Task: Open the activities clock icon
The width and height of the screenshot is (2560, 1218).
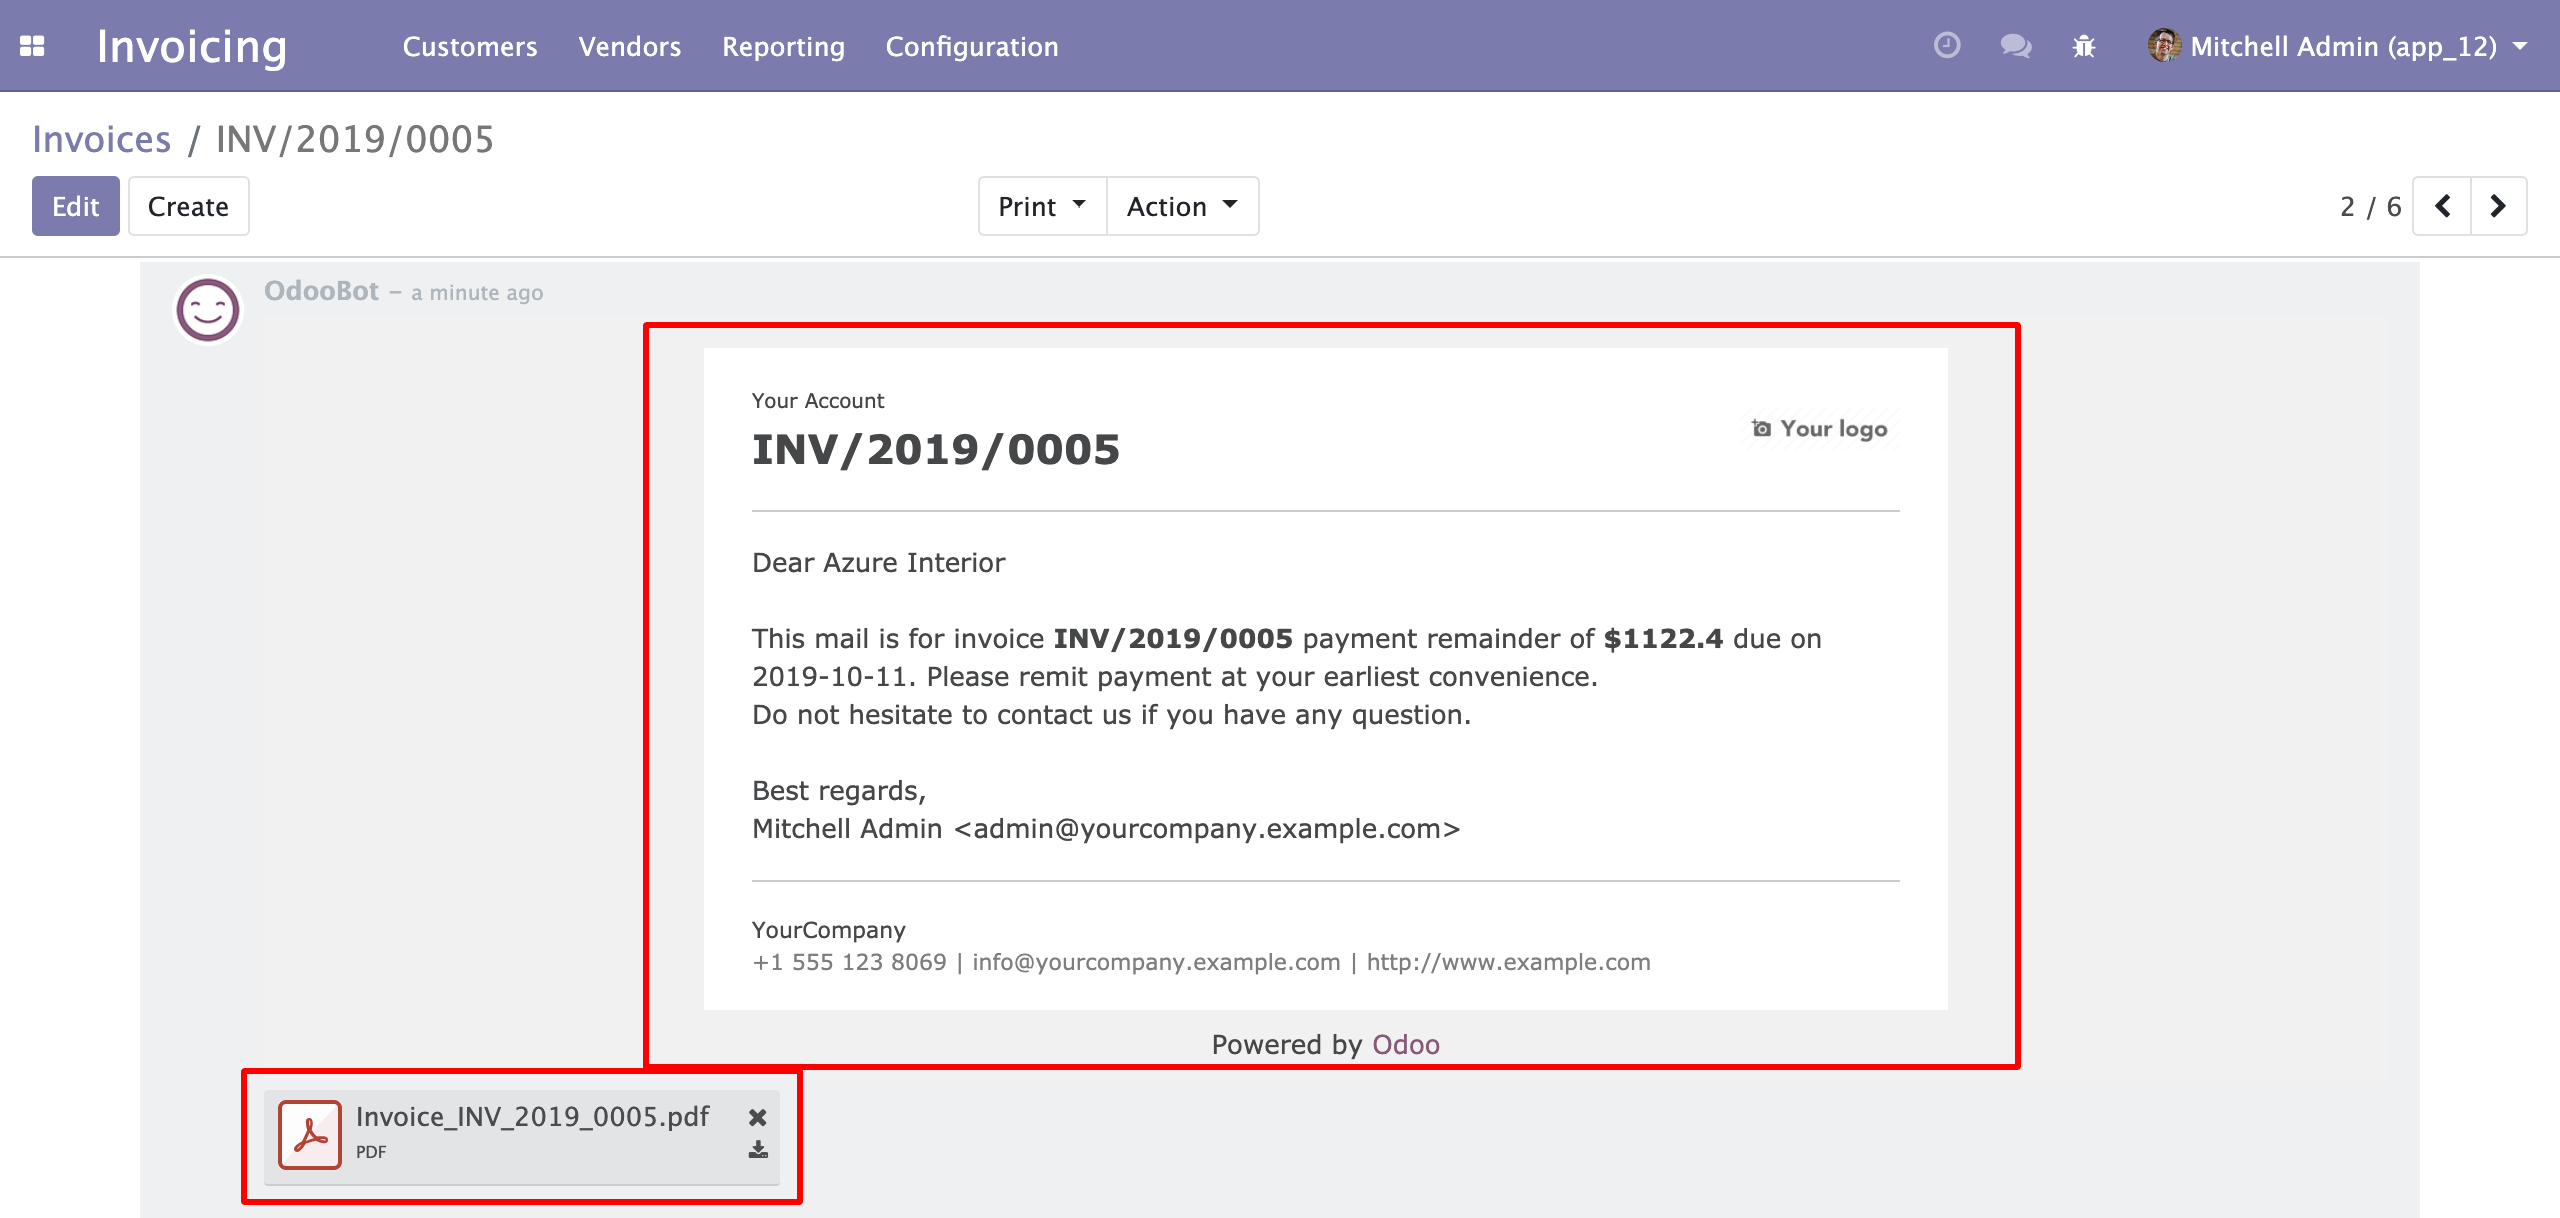Action: [x=1946, y=46]
